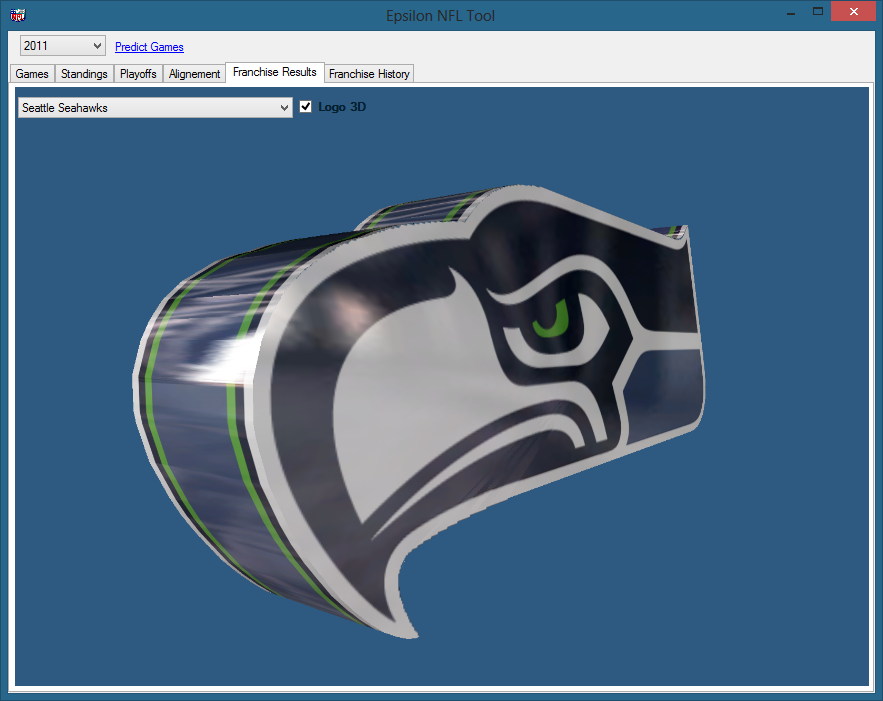The image size is (883, 701).
Task: Close the Epsilon NFL Tool window
Action: [855, 13]
